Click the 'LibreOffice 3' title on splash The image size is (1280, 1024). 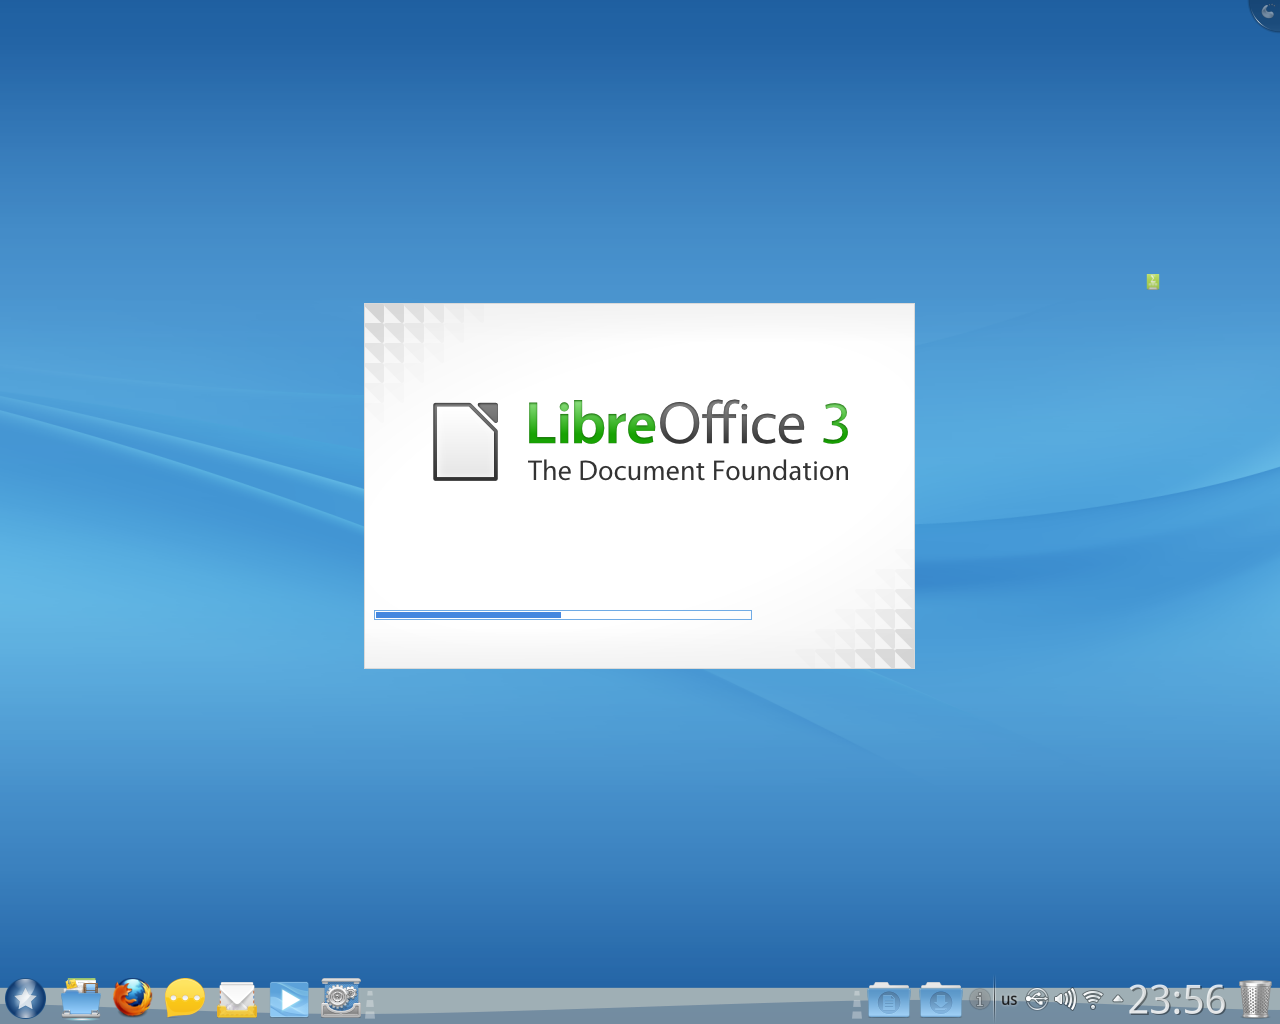(x=688, y=423)
